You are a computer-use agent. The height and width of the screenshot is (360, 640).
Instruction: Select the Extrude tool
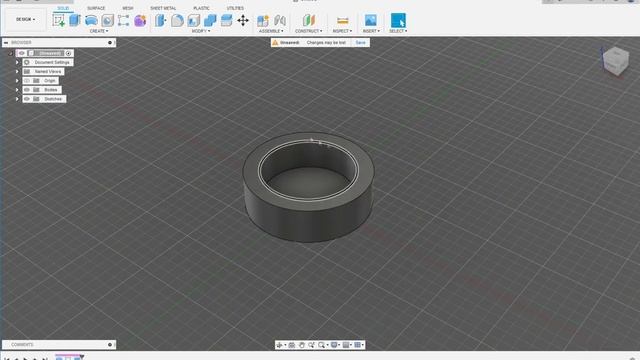[75, 20]
